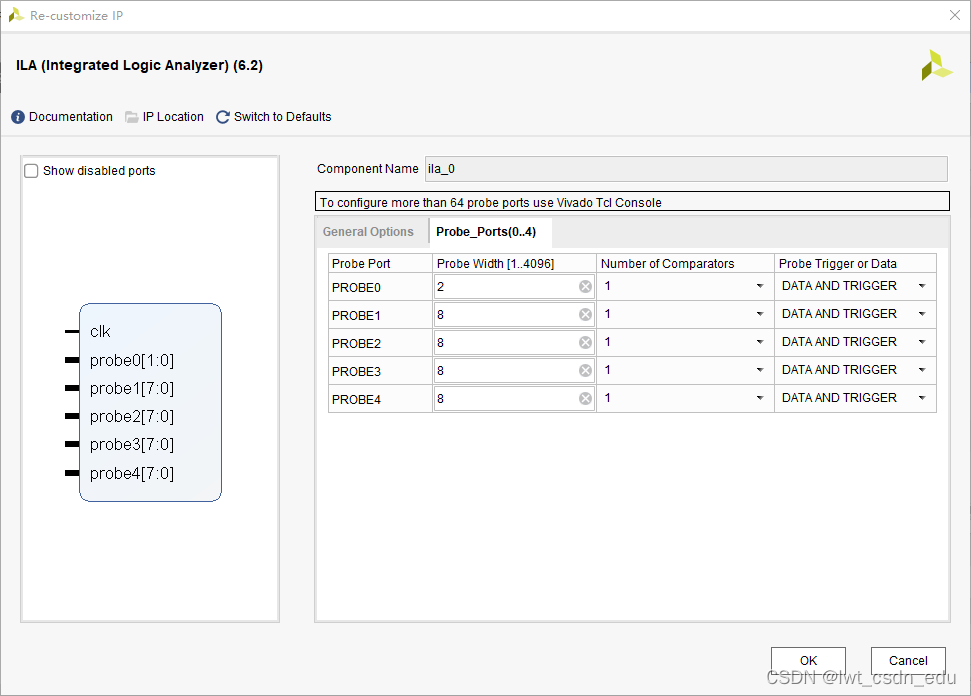The height and width of the screenshot is (696, 971).
Task: Switch to the General Options tab
Action: (x=368, y=232)
